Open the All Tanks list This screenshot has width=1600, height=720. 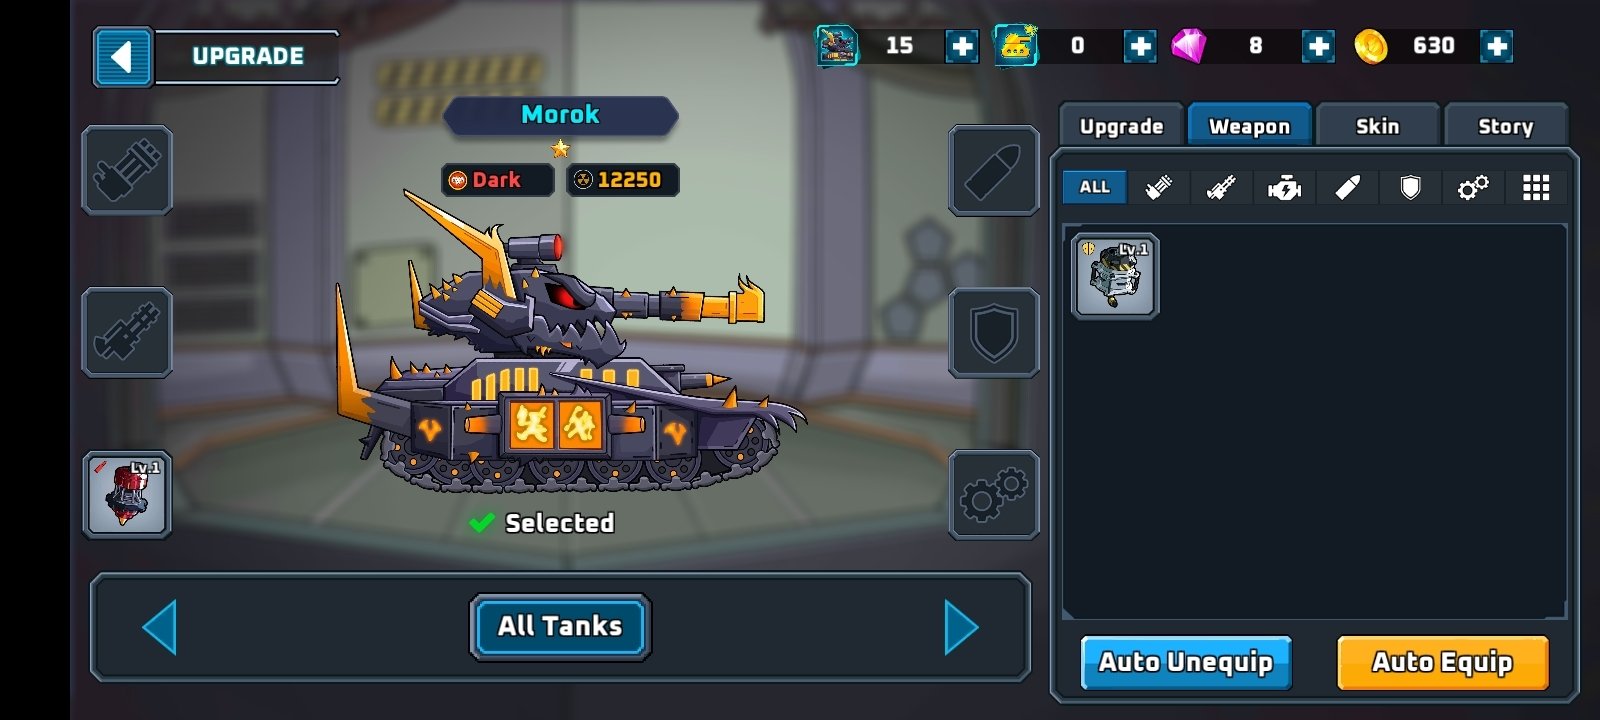coord(560,627)
